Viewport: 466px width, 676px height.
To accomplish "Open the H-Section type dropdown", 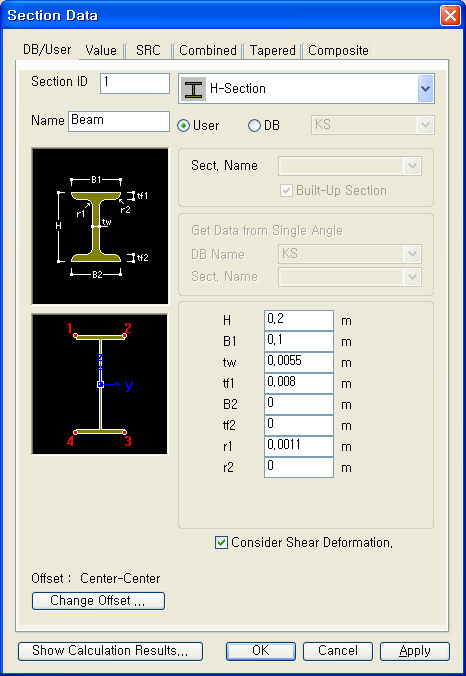I will pos(425,88).
